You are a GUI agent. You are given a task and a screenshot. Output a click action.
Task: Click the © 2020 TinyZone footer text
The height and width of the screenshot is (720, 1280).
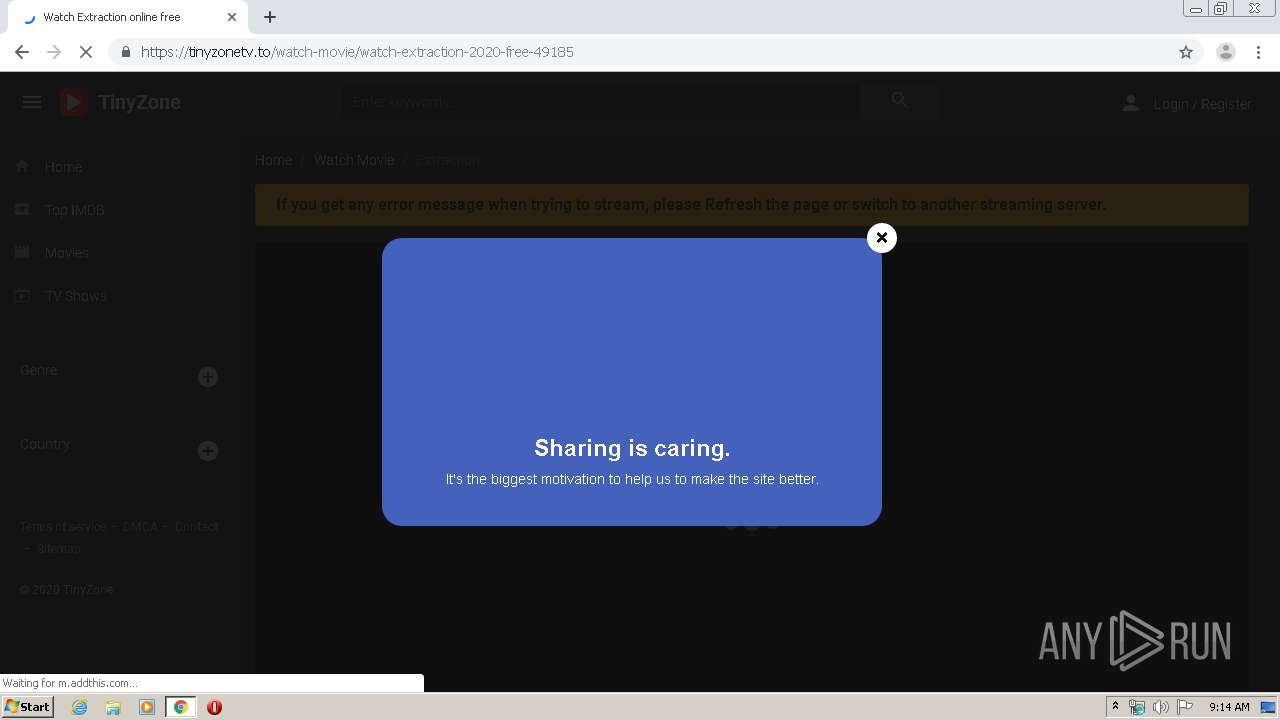click(66, 590)
